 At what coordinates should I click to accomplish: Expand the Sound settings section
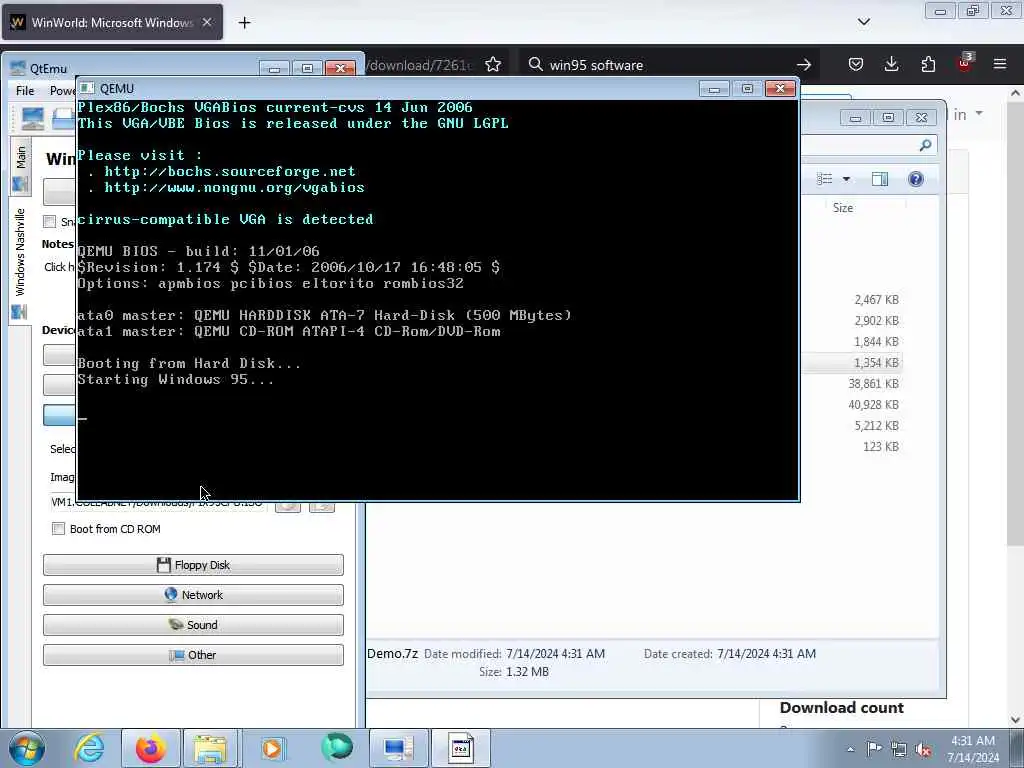(x=193, y=625)
